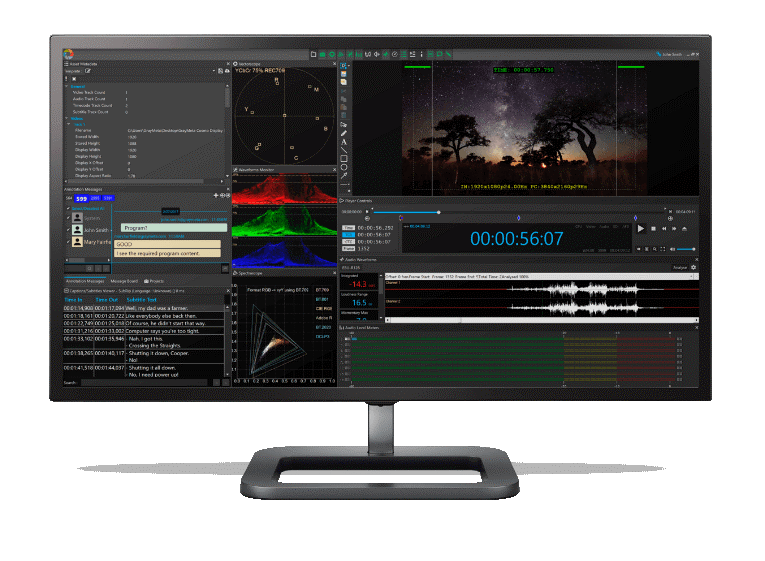Click the fullscreen icon under transport buttons
This screenshot has height=561, width=765.
tap(663, 249)
